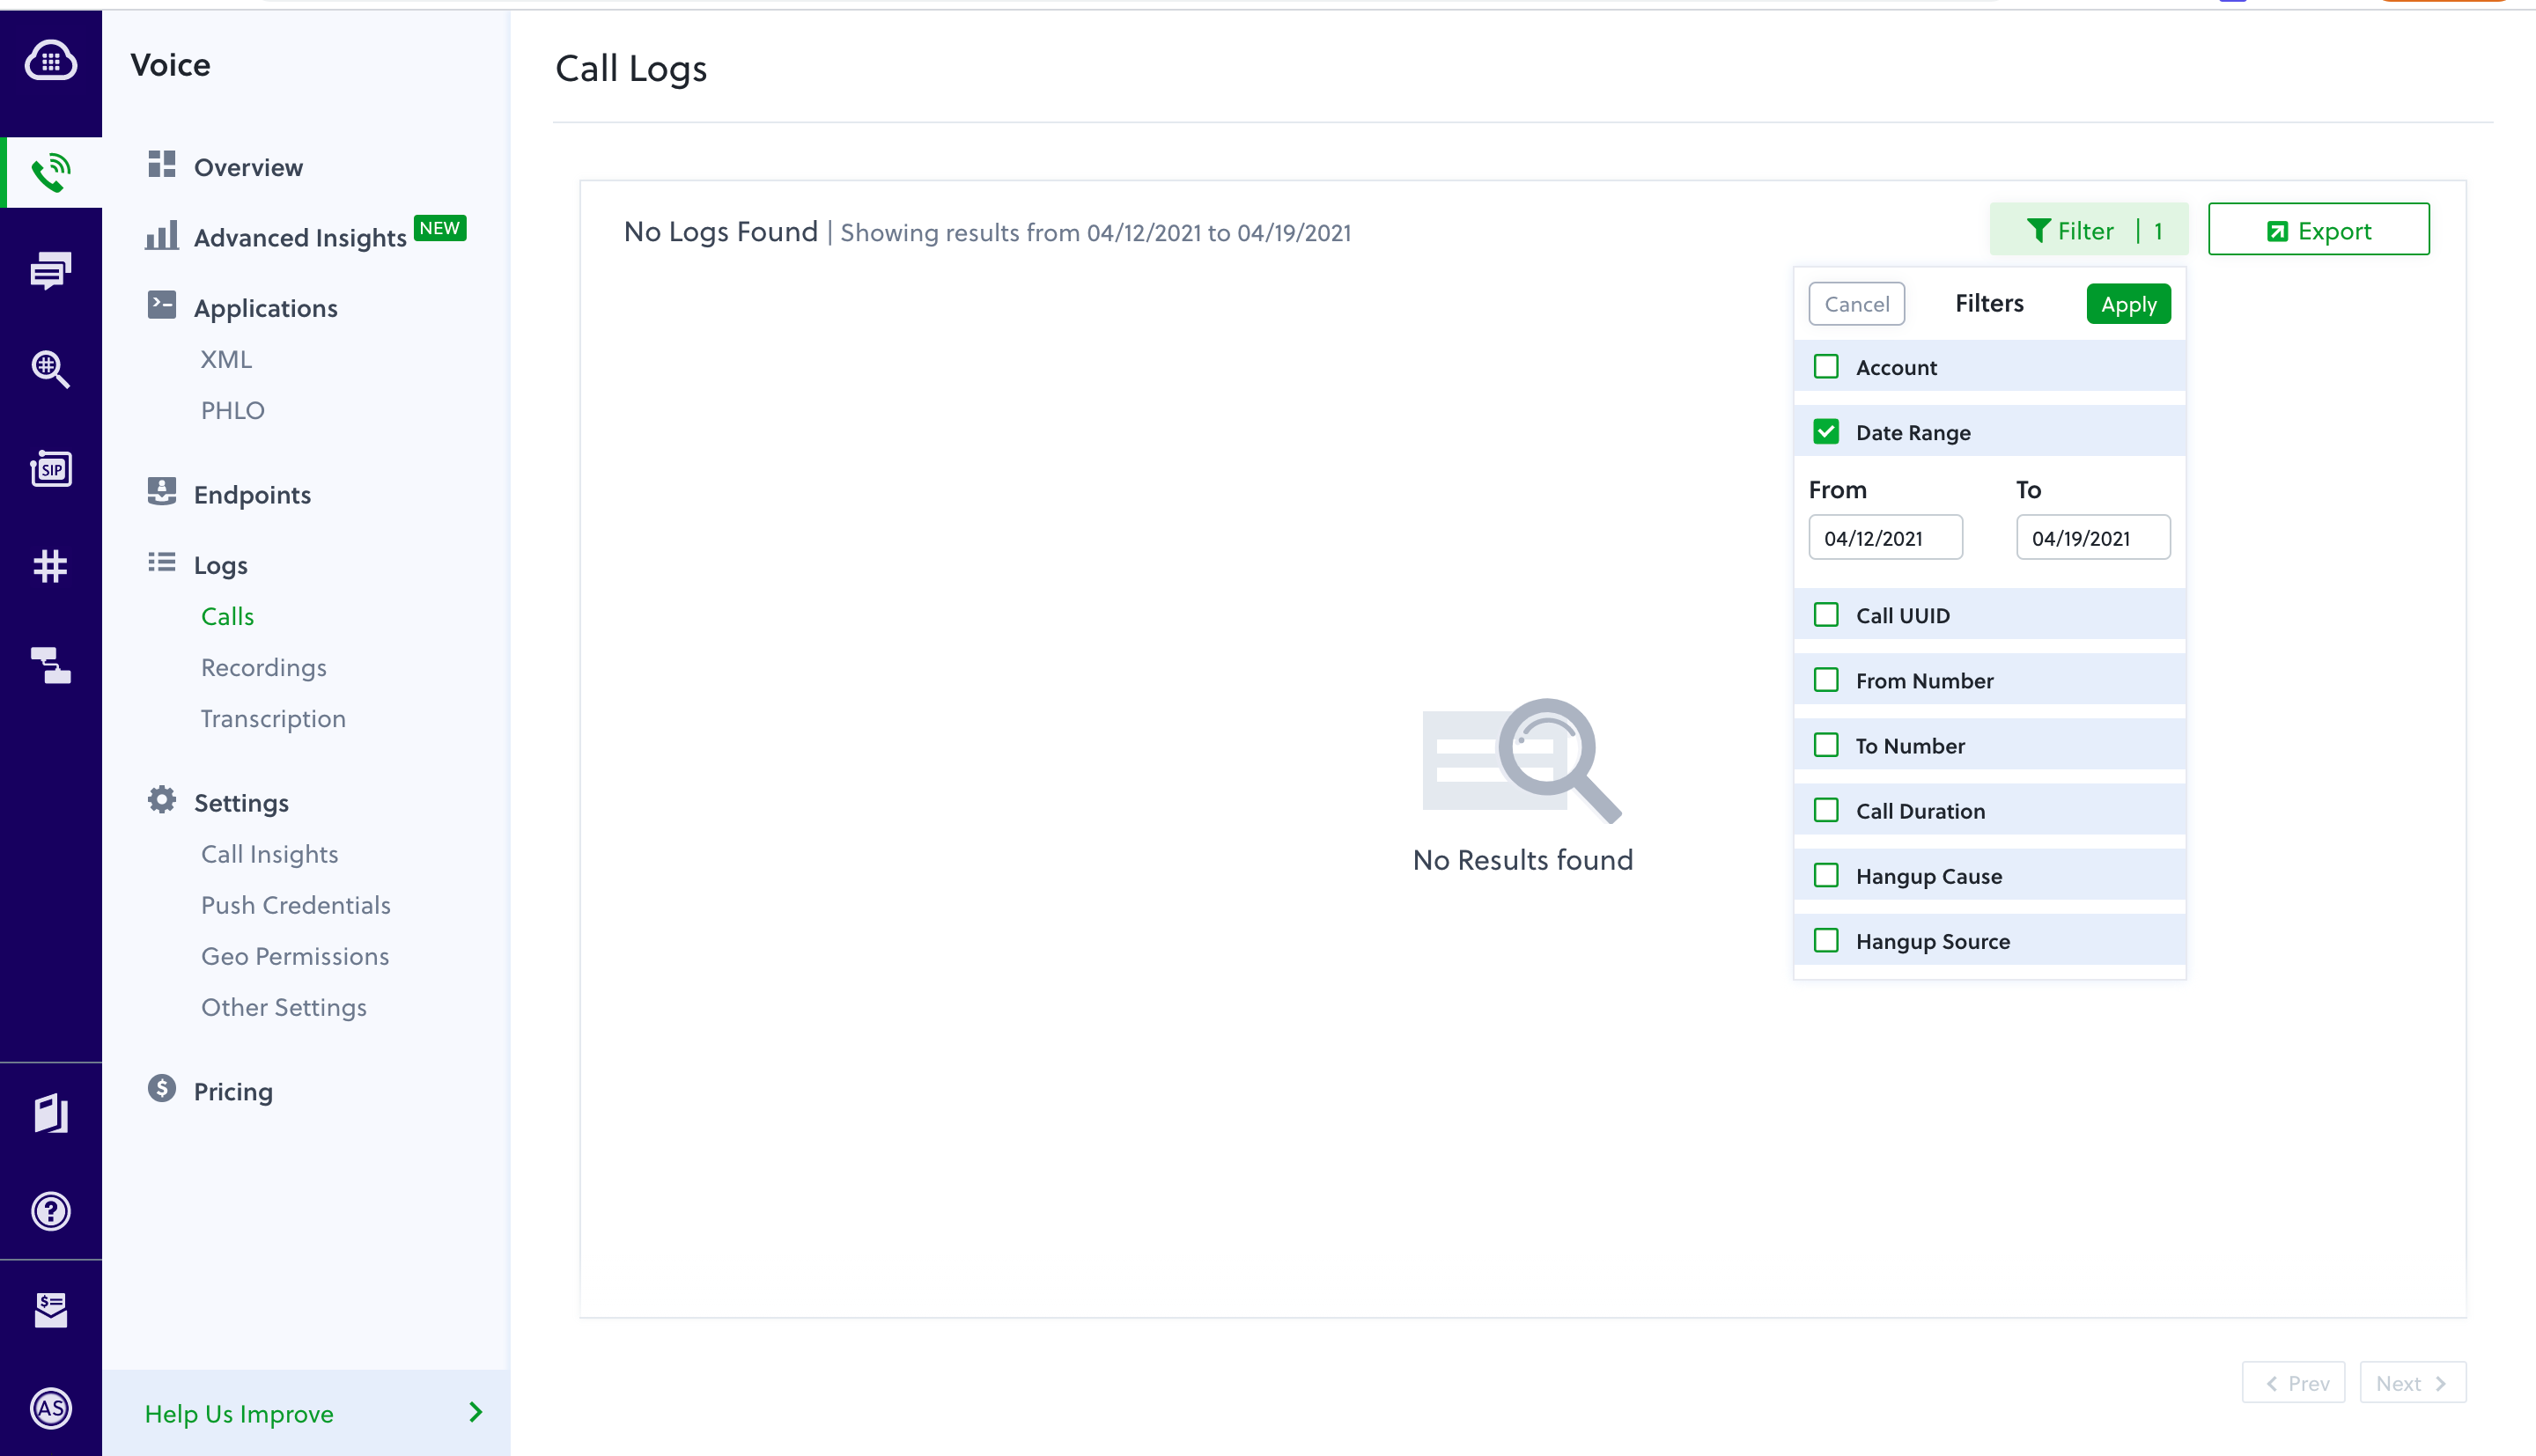Enable the Account filter checkbox
2536x1456 pixels.
click(1826, 367)
